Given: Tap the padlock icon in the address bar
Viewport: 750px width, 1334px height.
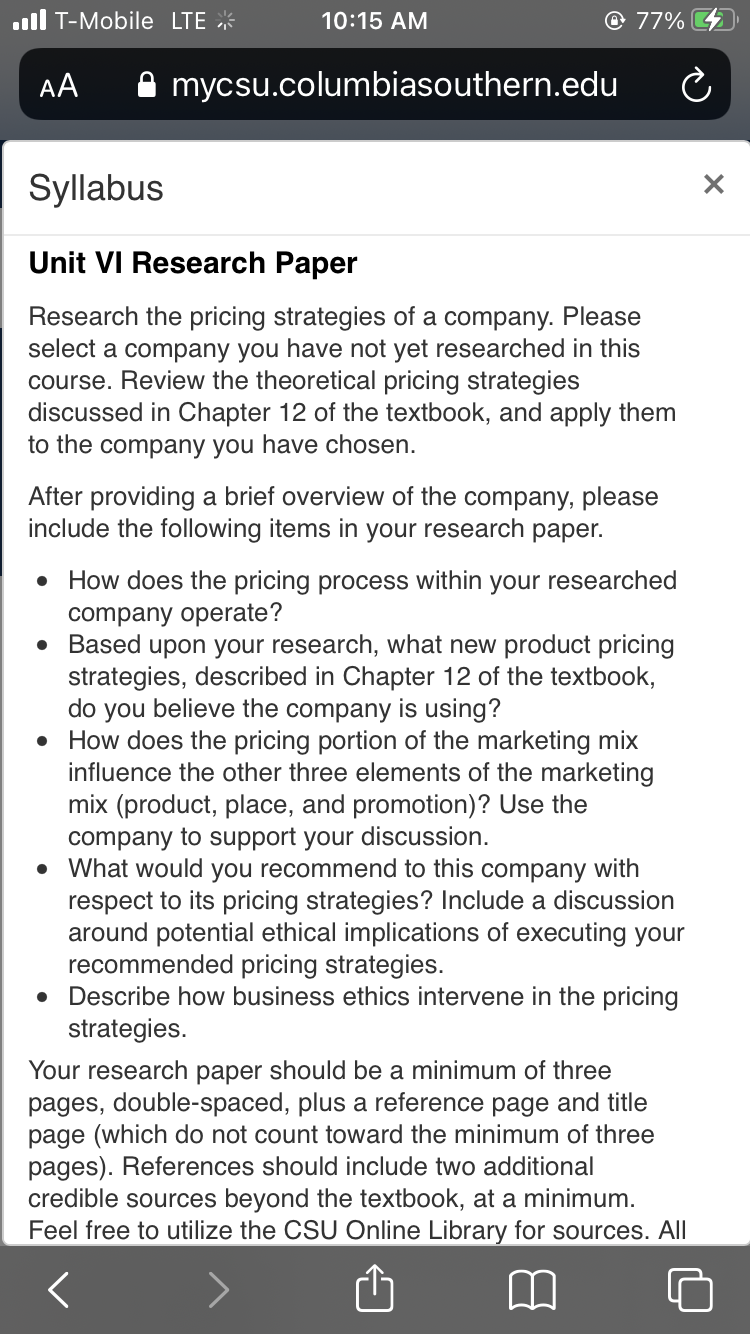Looking at the screenshot, I should point(148,86).
